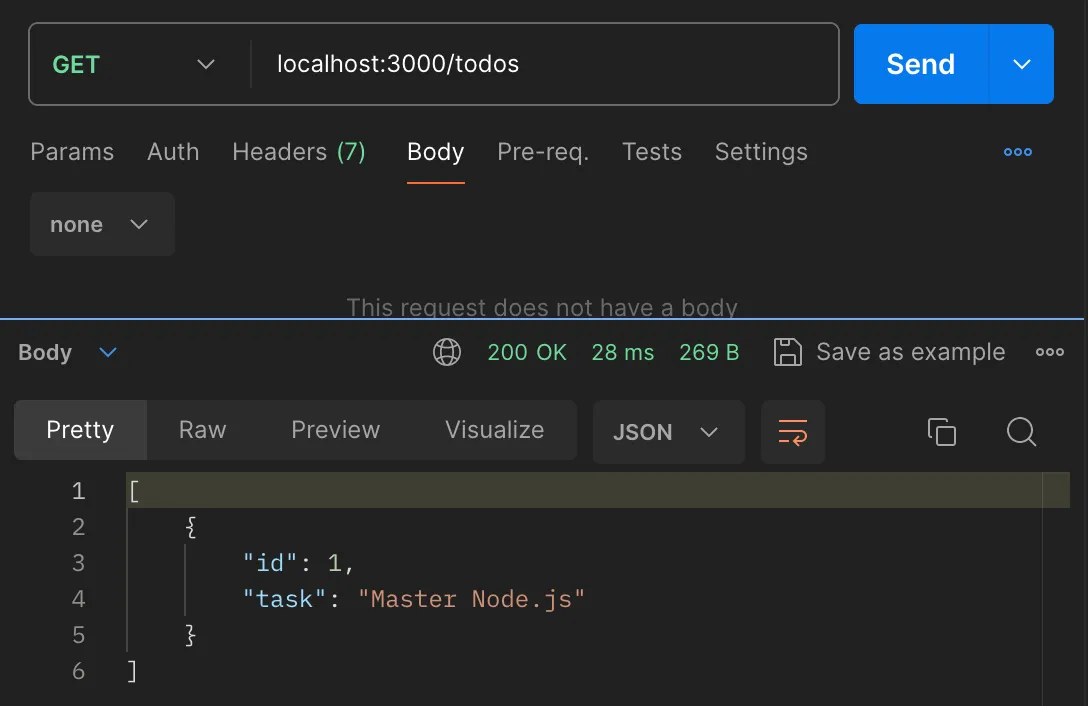Open response options three-dot menu
The height and width of the screenshot is (706, 1088).
click(1049, 352)
